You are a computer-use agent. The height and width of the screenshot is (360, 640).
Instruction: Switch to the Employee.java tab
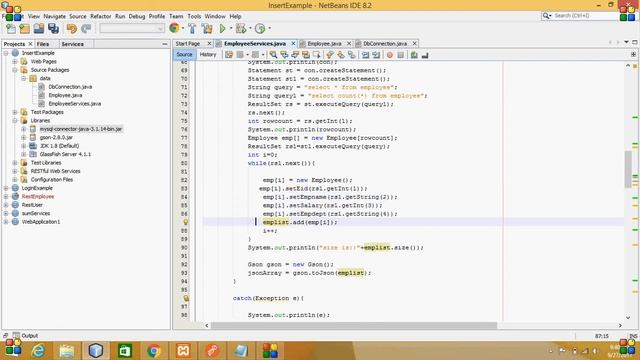click(324, 44)
